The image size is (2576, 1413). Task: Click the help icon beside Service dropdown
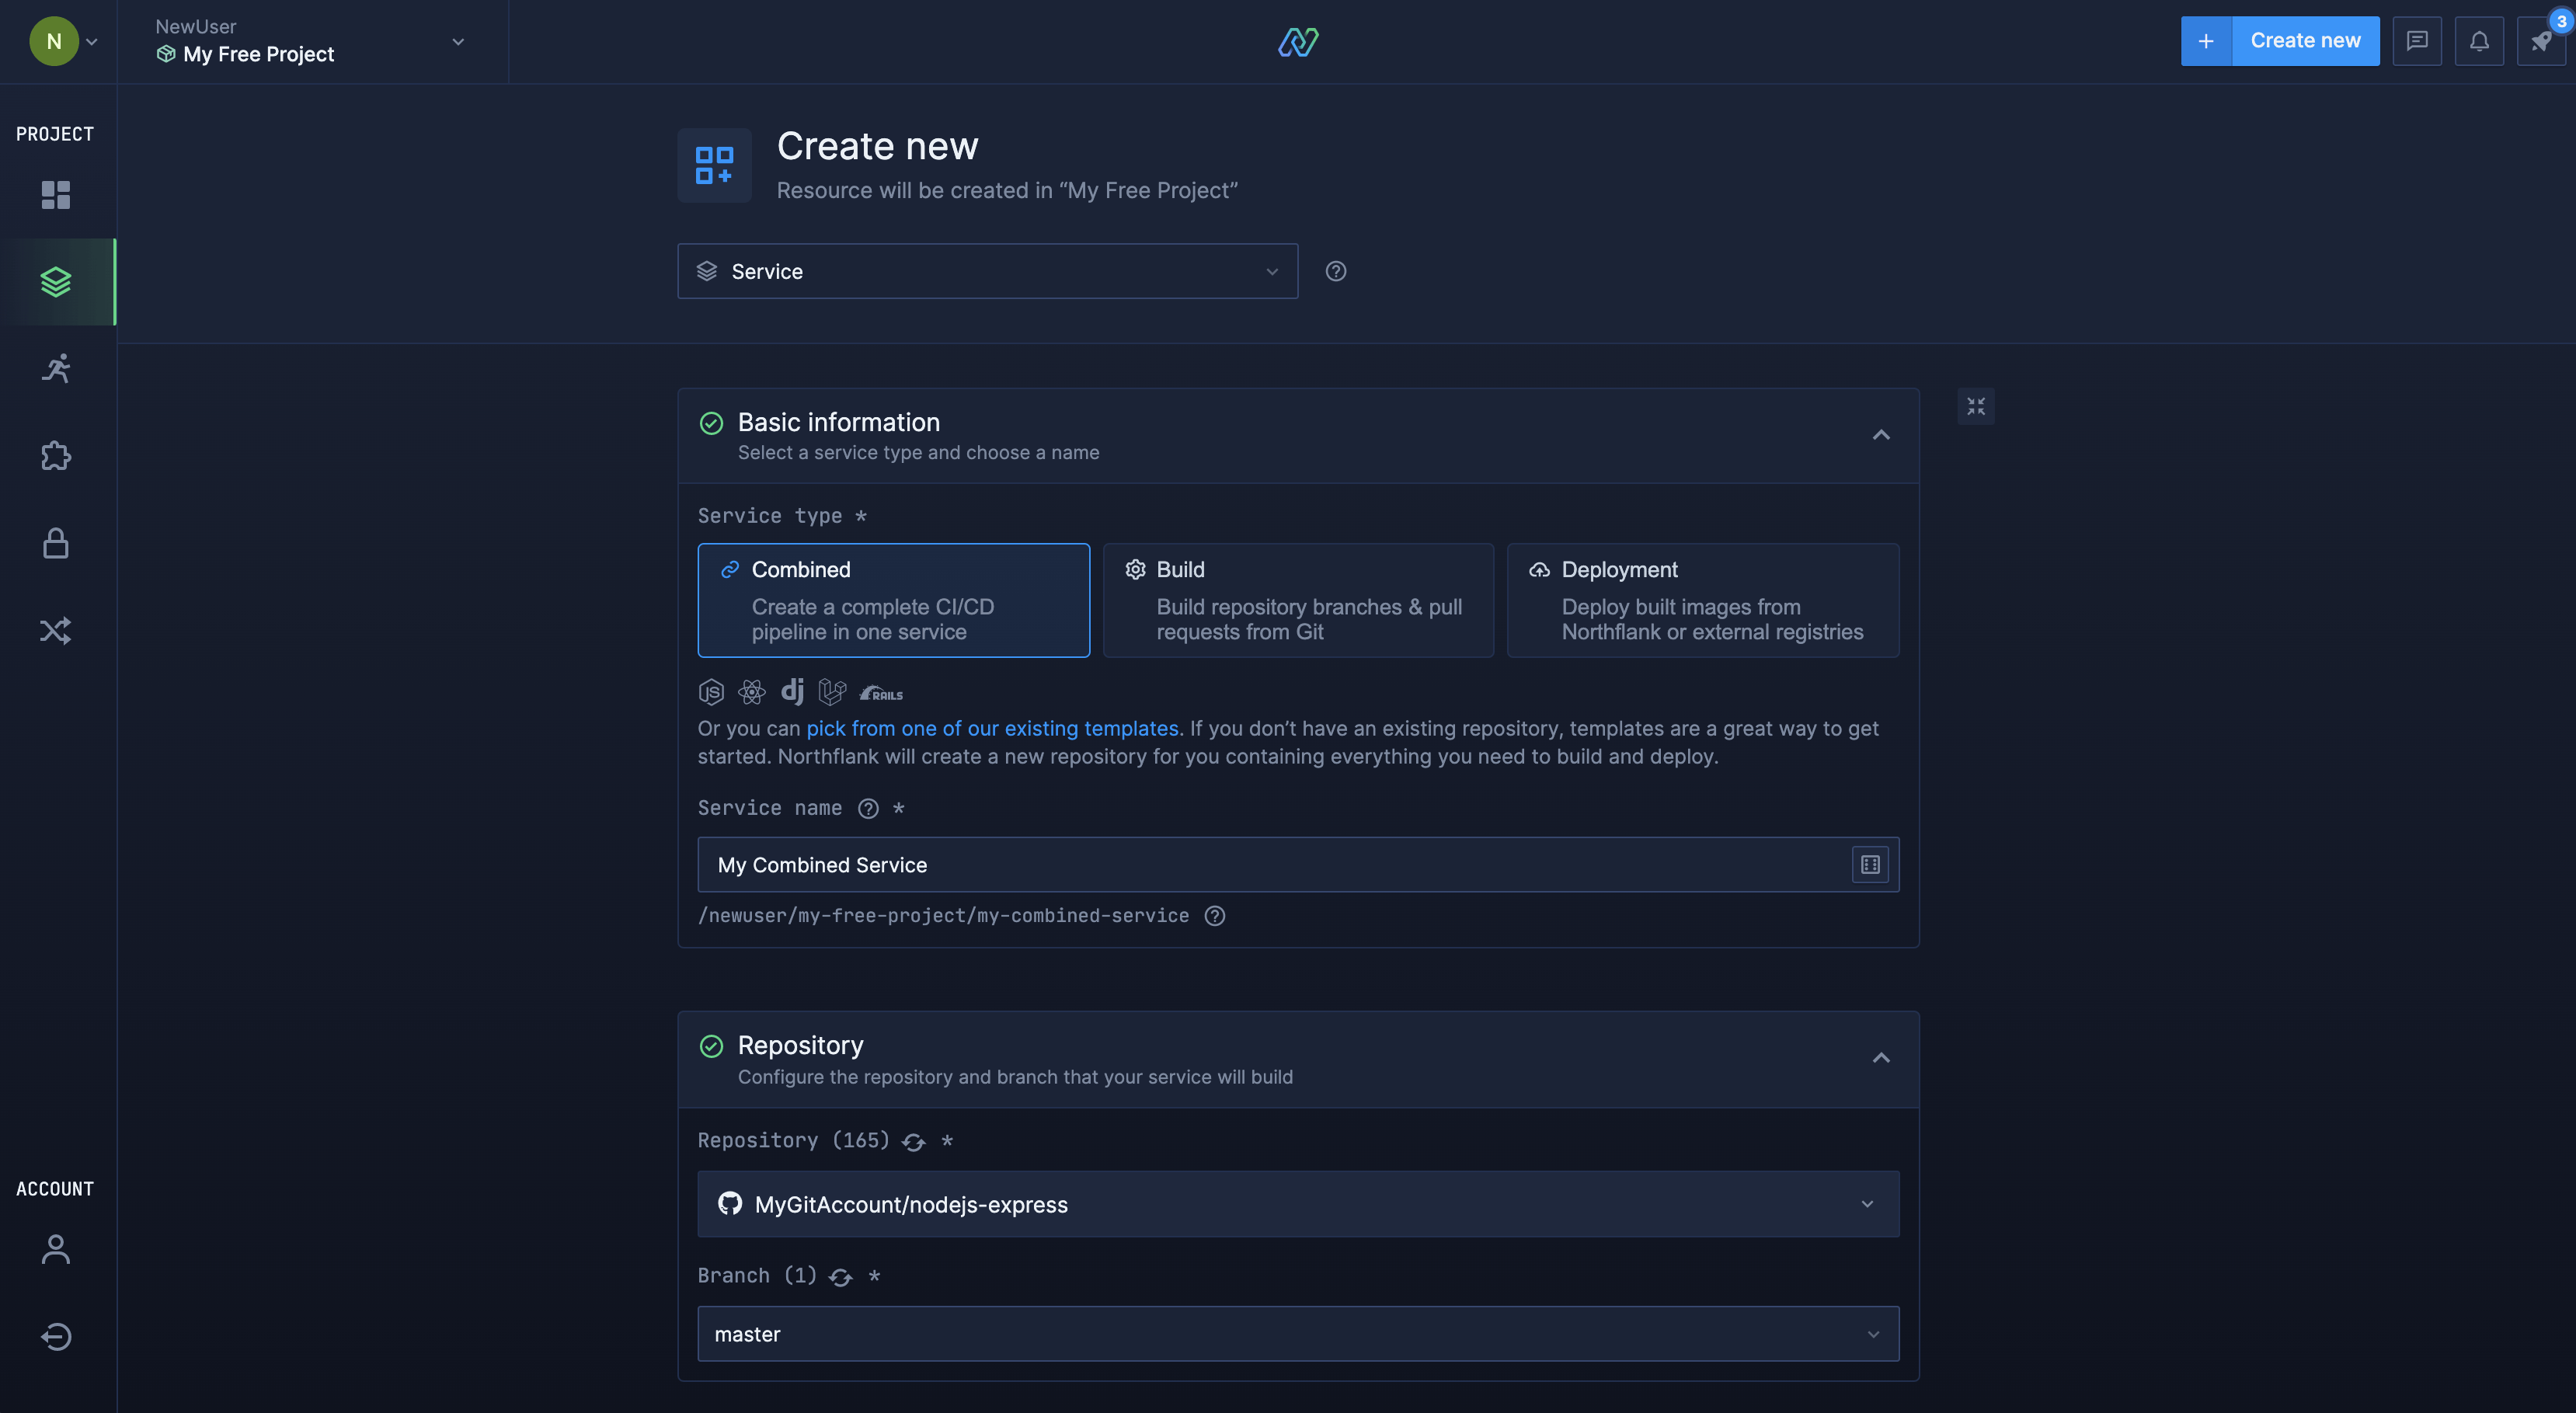(x=1336, y=271)
